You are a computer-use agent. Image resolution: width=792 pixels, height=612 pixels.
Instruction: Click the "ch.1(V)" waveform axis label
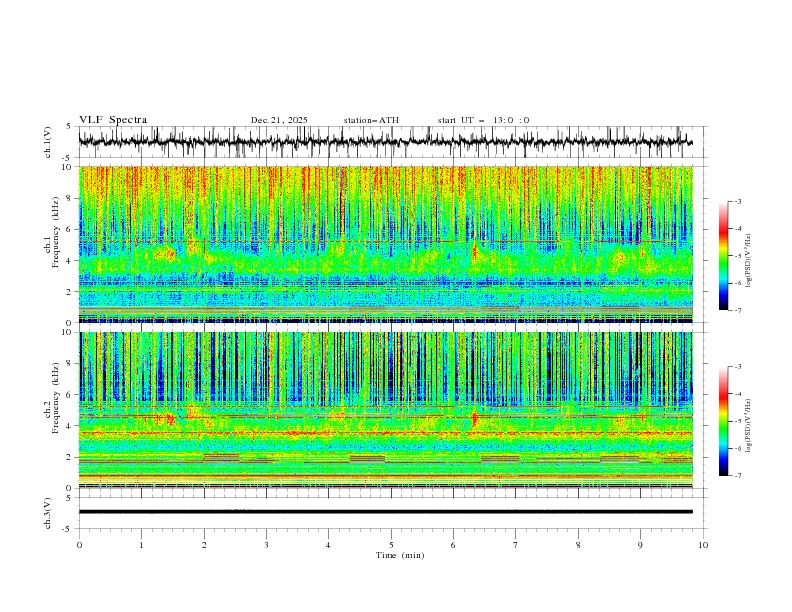(x=48, y=142)
